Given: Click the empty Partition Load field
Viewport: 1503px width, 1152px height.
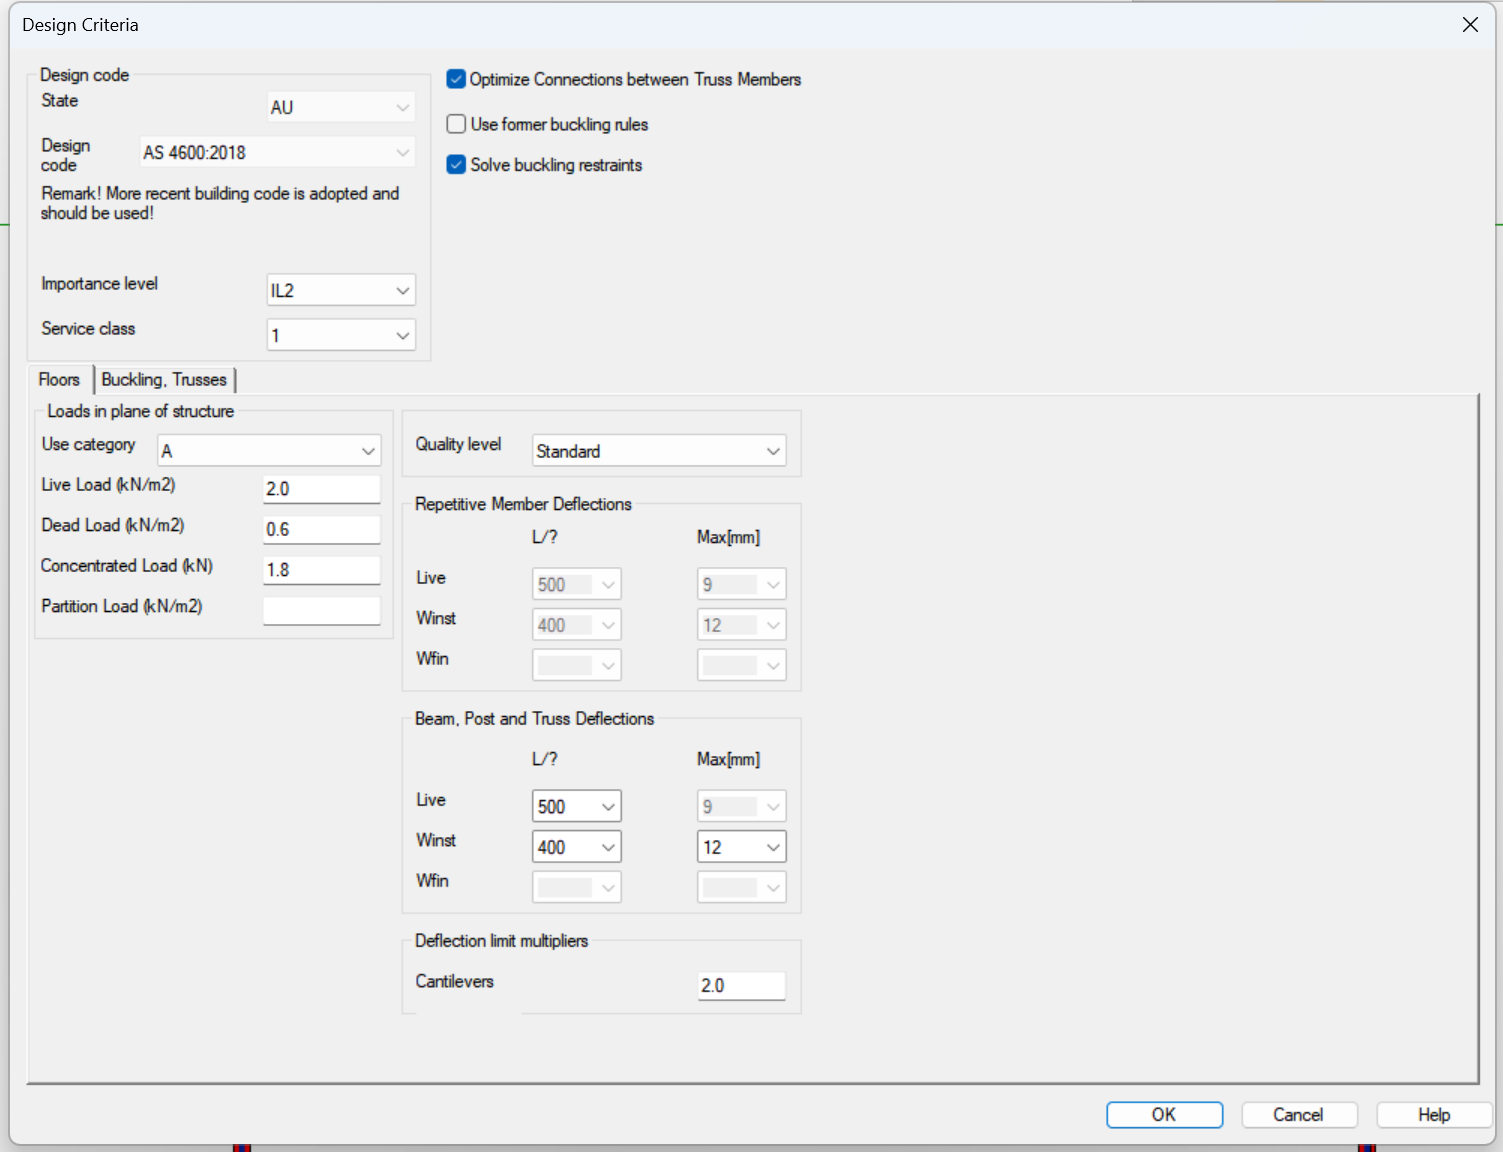Looking at the screenshot, I should pos(321,610).
